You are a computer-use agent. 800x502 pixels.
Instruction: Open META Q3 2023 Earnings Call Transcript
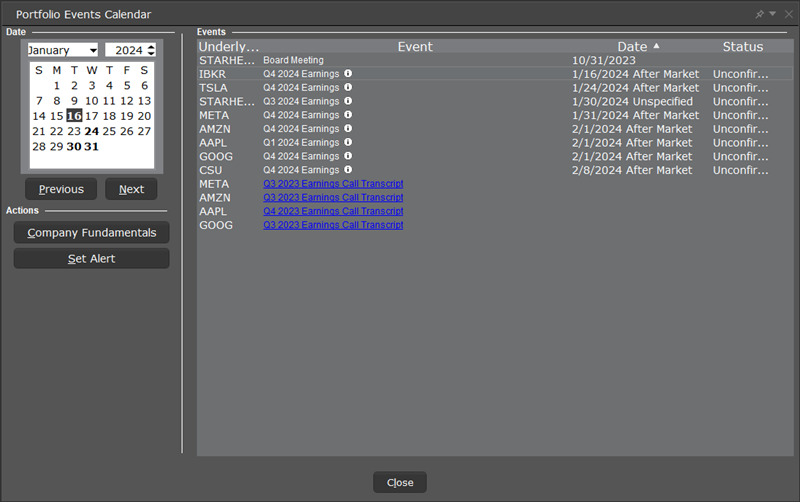(333, 184)
